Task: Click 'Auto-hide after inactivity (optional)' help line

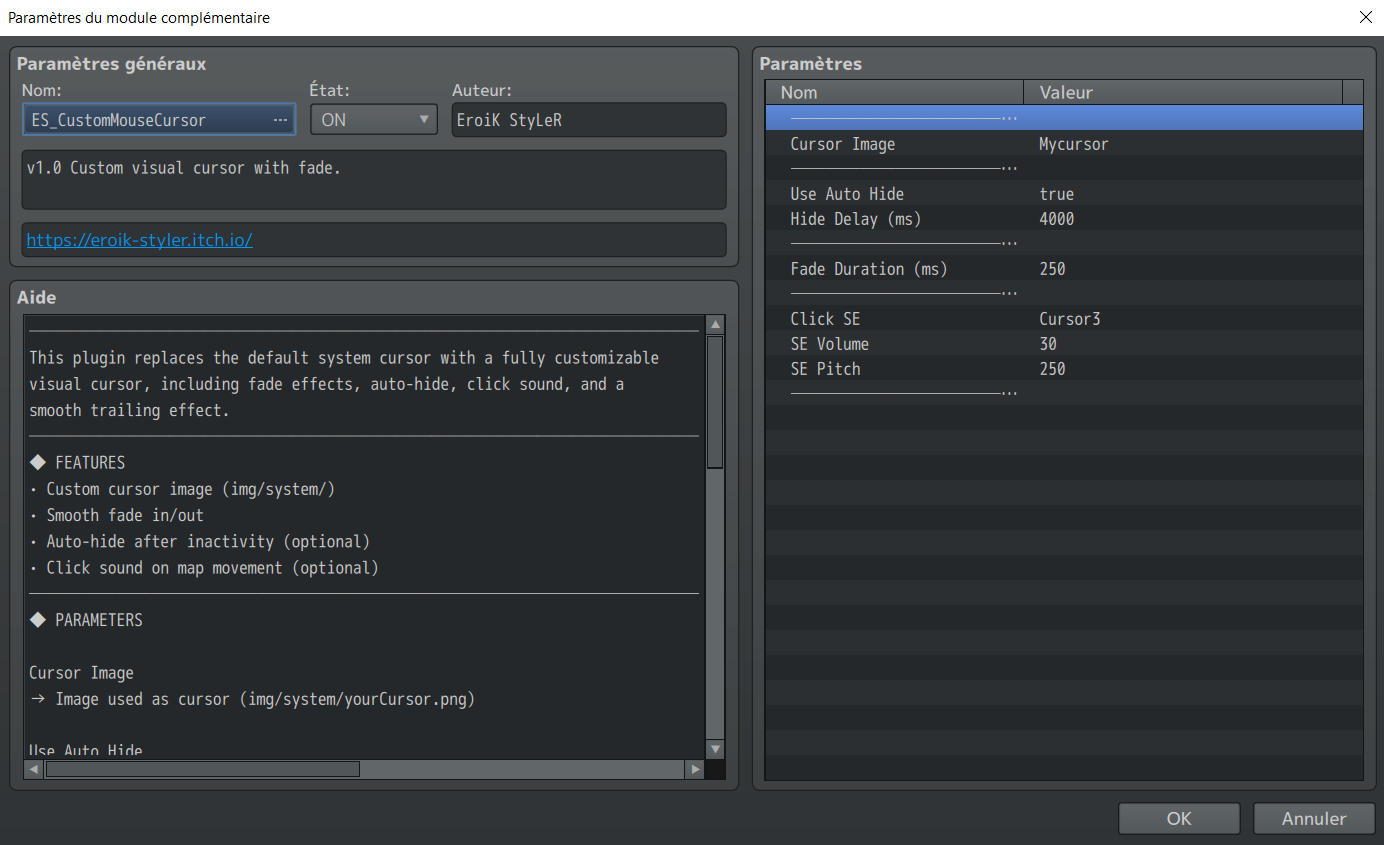Action: pyautogui.click(x=208, y=541)
